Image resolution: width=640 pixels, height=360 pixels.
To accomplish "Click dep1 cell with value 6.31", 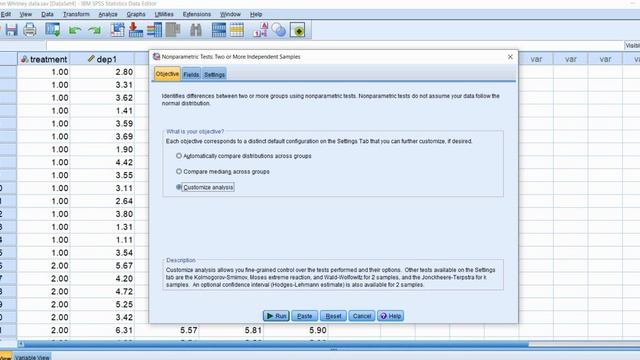I will click(x=102, y=330).
